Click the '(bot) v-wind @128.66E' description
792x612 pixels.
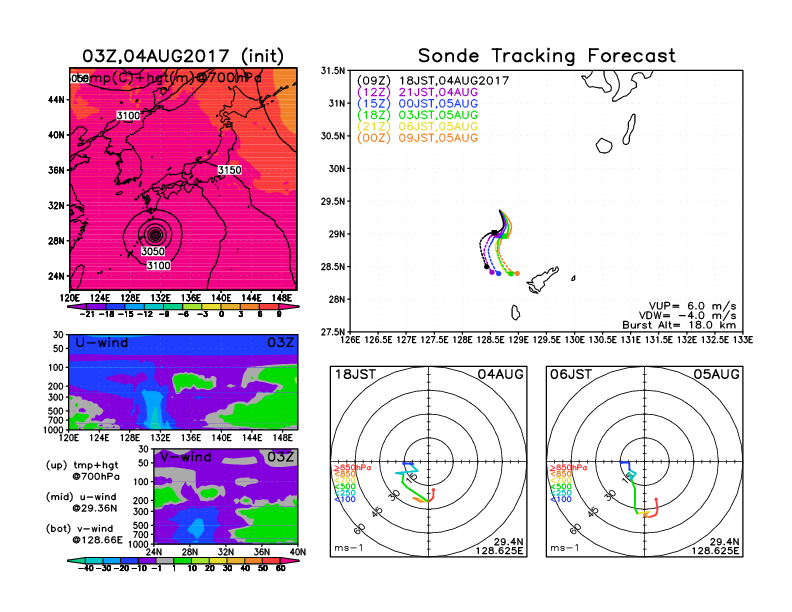[x=84, y=534]
